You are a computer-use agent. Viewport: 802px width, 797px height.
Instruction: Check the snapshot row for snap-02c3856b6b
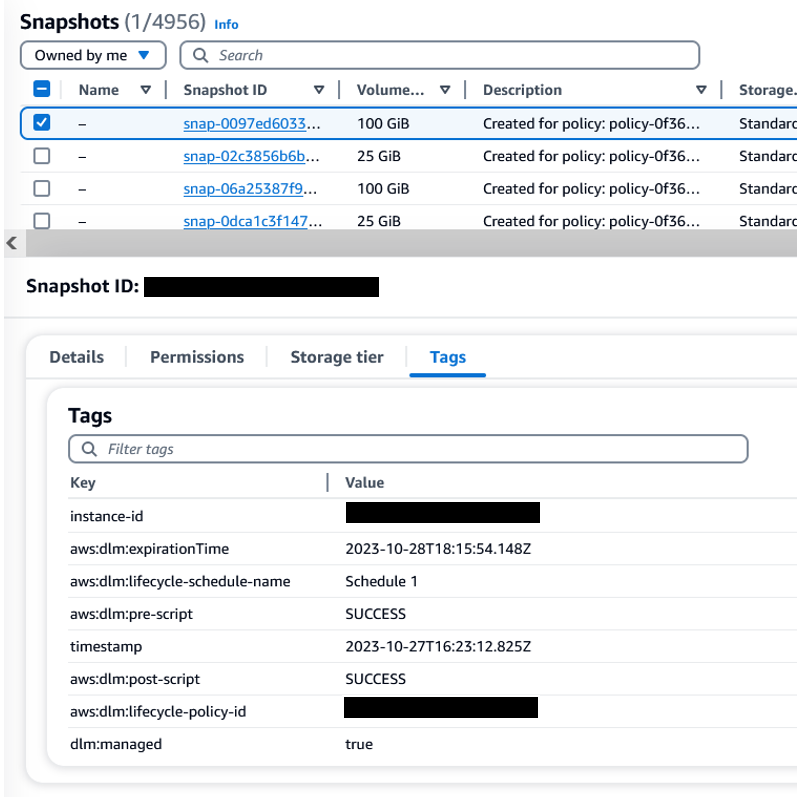[41, 155]
